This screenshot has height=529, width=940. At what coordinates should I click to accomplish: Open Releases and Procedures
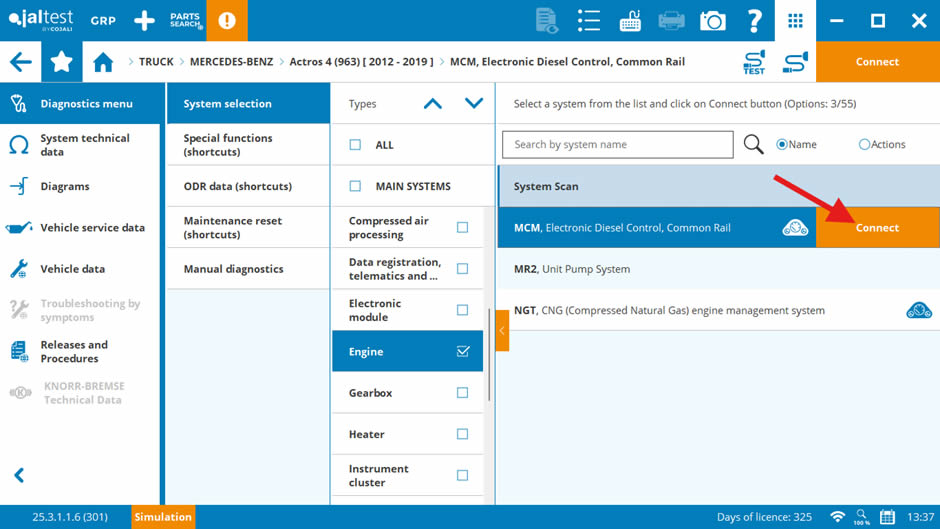point(81,351)
